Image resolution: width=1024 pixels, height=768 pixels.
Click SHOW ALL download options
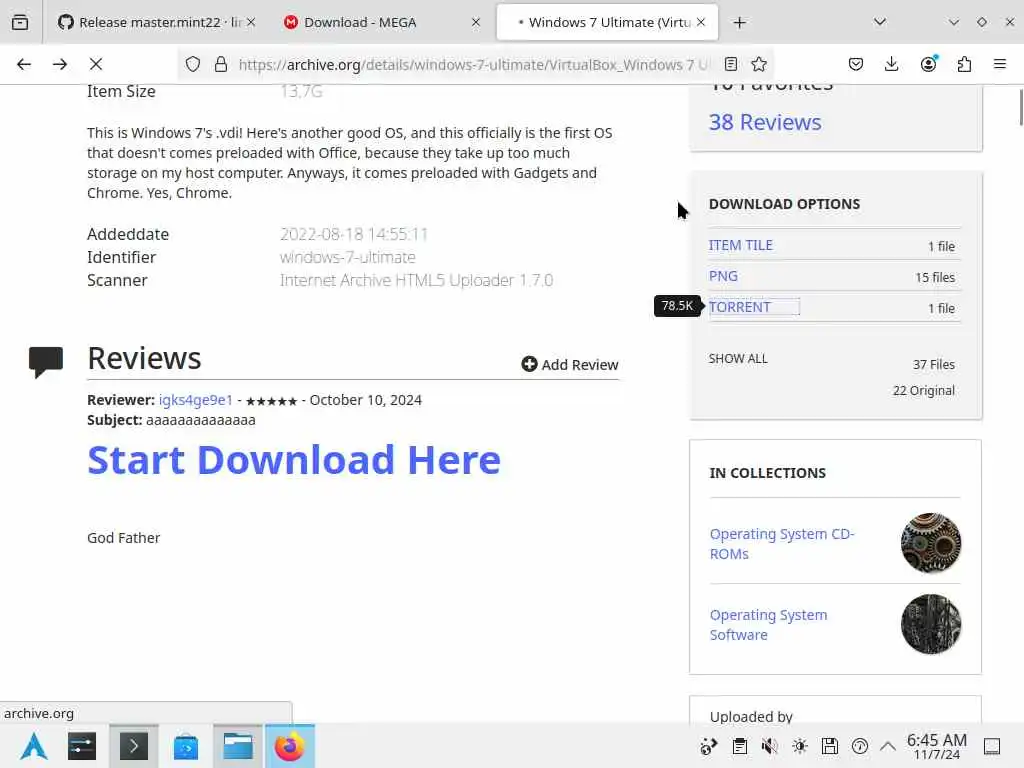pyautogui.click(x=738, y=359)
